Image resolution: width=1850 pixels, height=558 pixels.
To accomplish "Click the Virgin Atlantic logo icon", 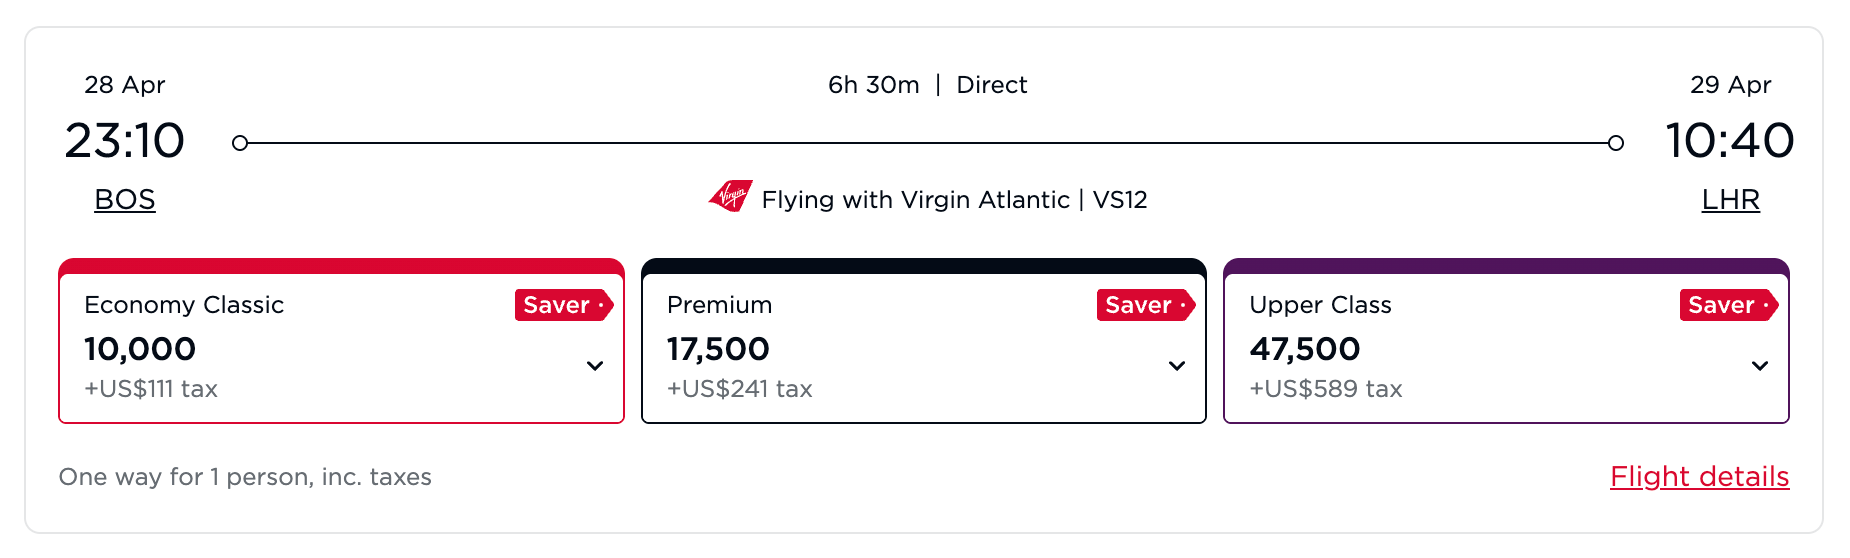I will tap(731, 196).
